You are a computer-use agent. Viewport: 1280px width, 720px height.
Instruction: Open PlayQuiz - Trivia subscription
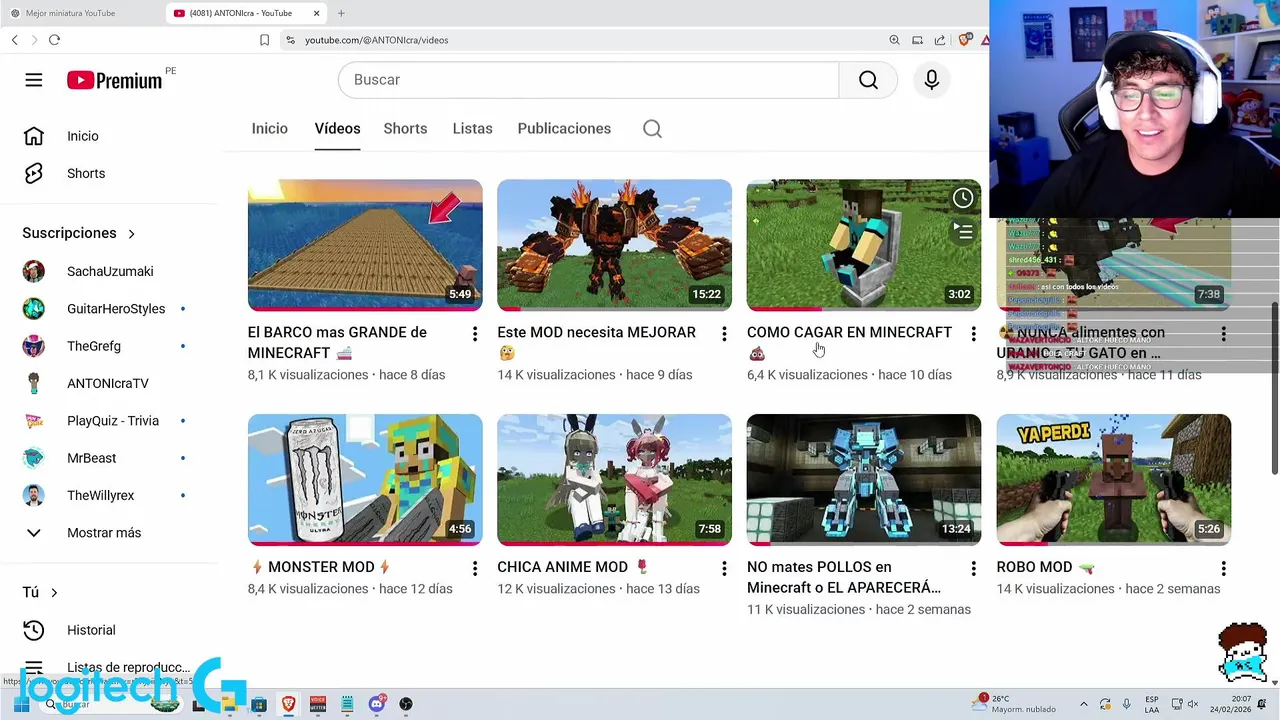tap(111, 421)
